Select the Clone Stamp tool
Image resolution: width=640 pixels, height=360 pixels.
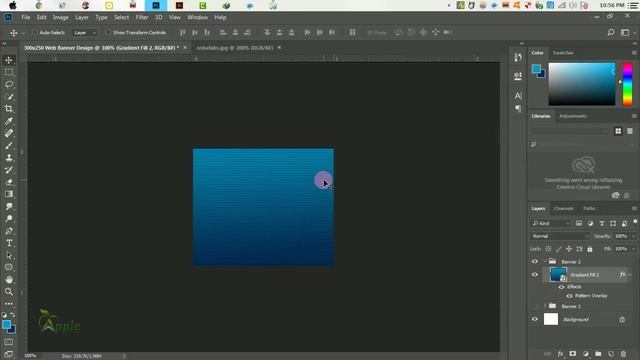(x=9, y=158)
